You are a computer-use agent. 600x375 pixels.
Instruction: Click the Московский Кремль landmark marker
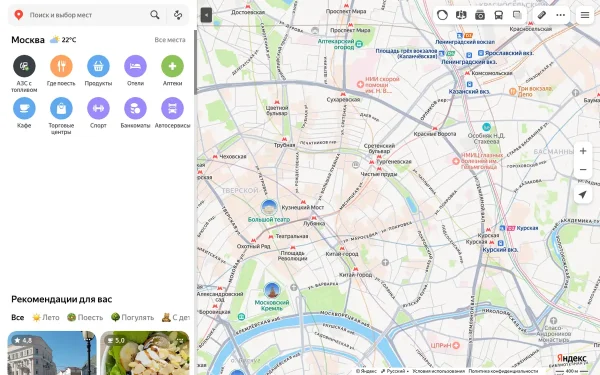[272, 291]
